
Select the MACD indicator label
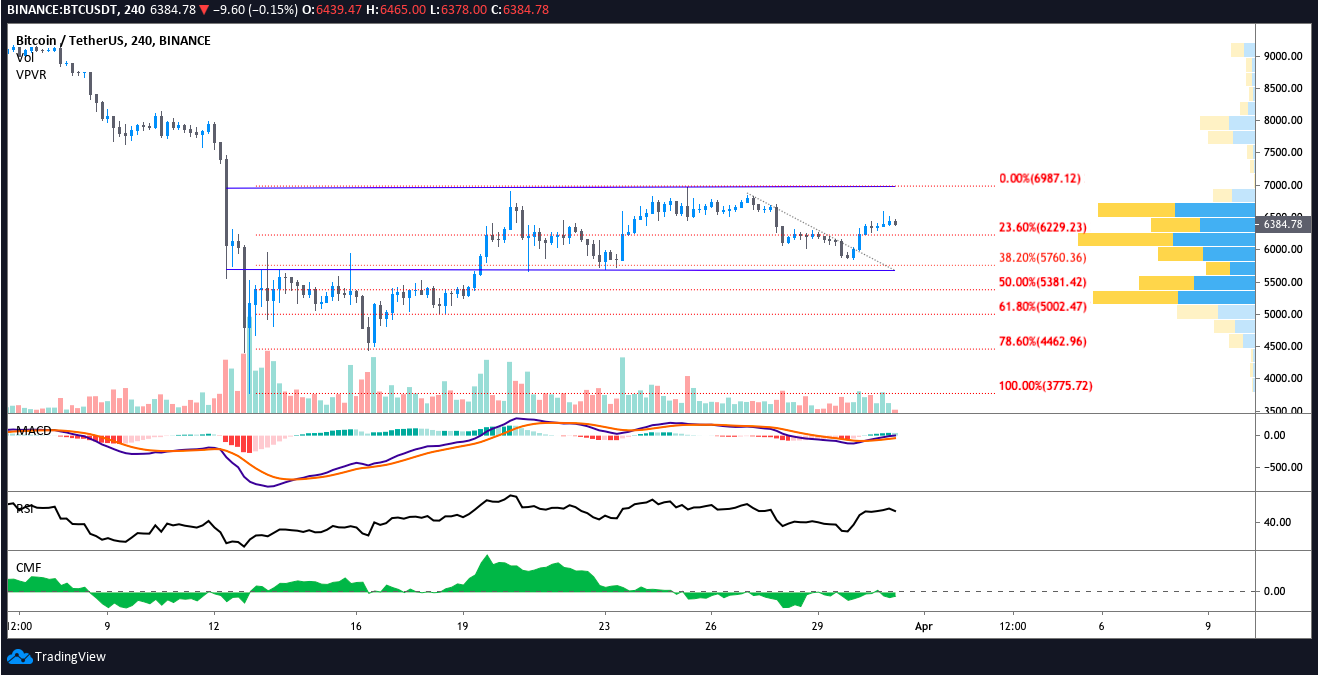[x=33, y=430]
